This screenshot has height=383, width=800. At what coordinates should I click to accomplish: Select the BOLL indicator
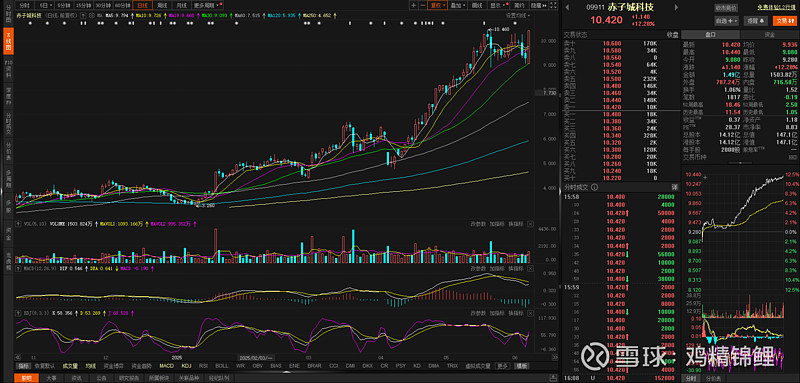pyautogui.click(x=221, y=366)
